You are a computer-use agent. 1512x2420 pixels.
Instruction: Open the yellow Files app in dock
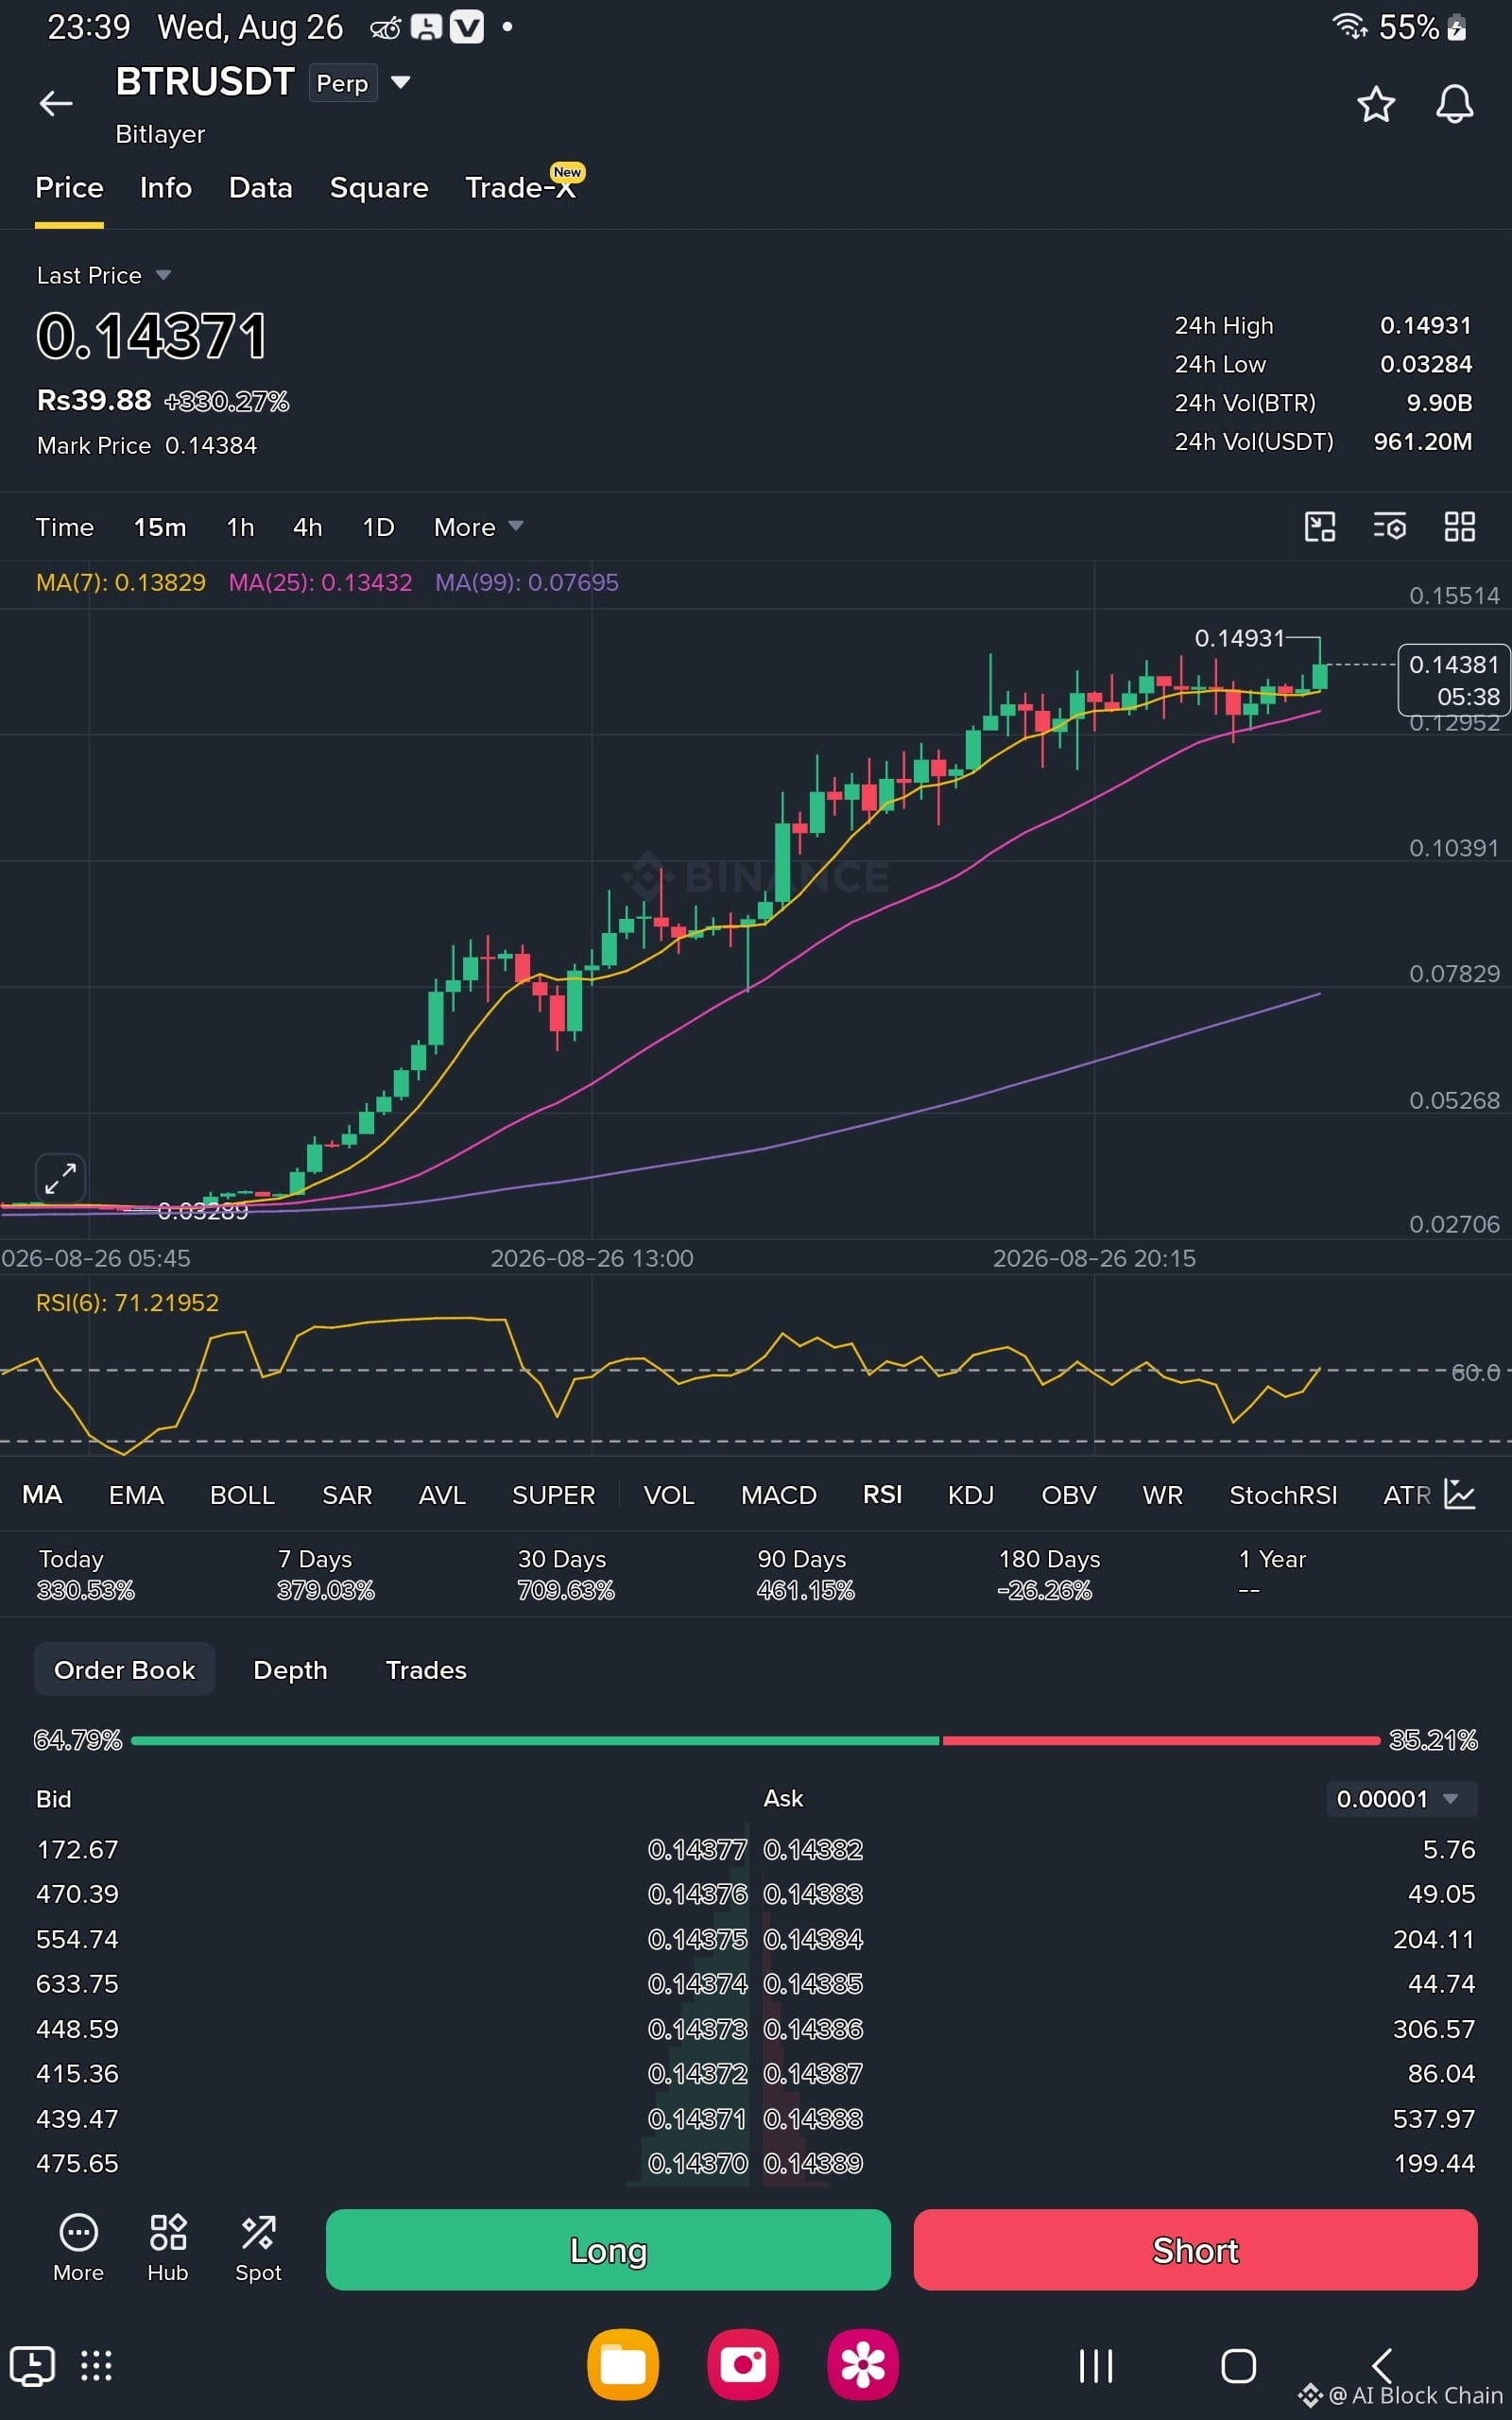pyautogui.click(x=623, y=2365)
